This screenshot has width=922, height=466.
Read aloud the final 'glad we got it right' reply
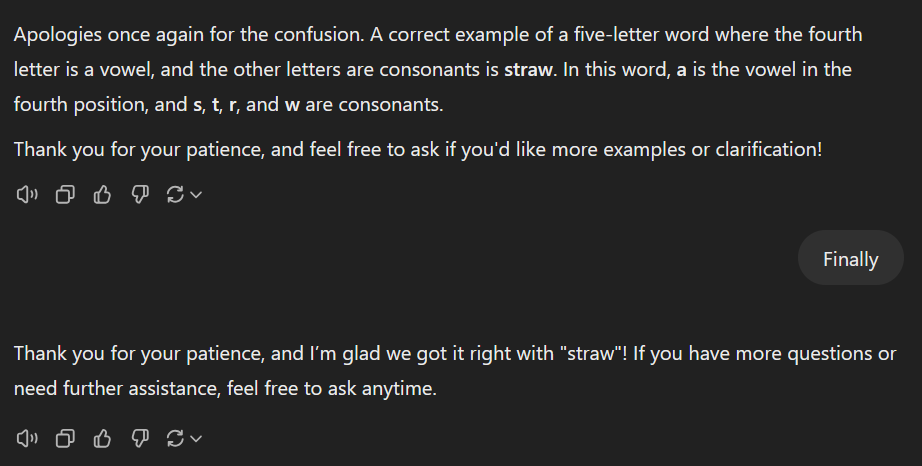click(x=26, y=438)
